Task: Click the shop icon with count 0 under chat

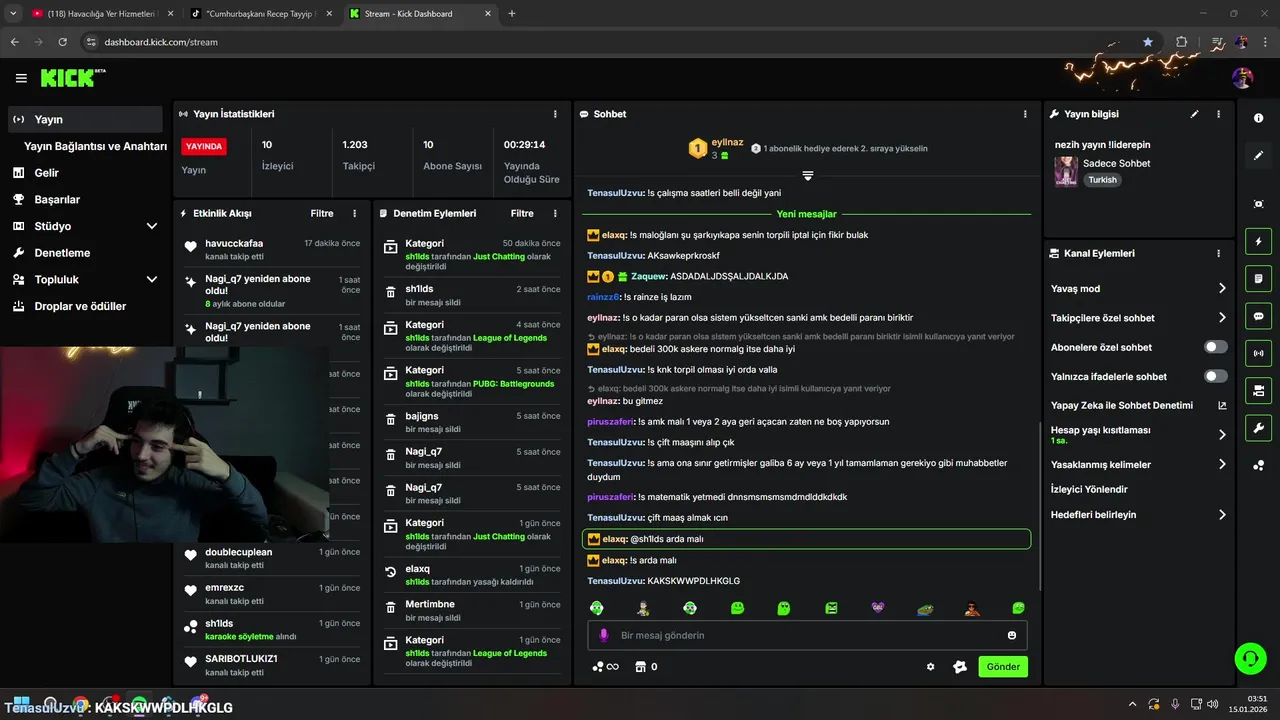Action: click(x=645, y=667)
